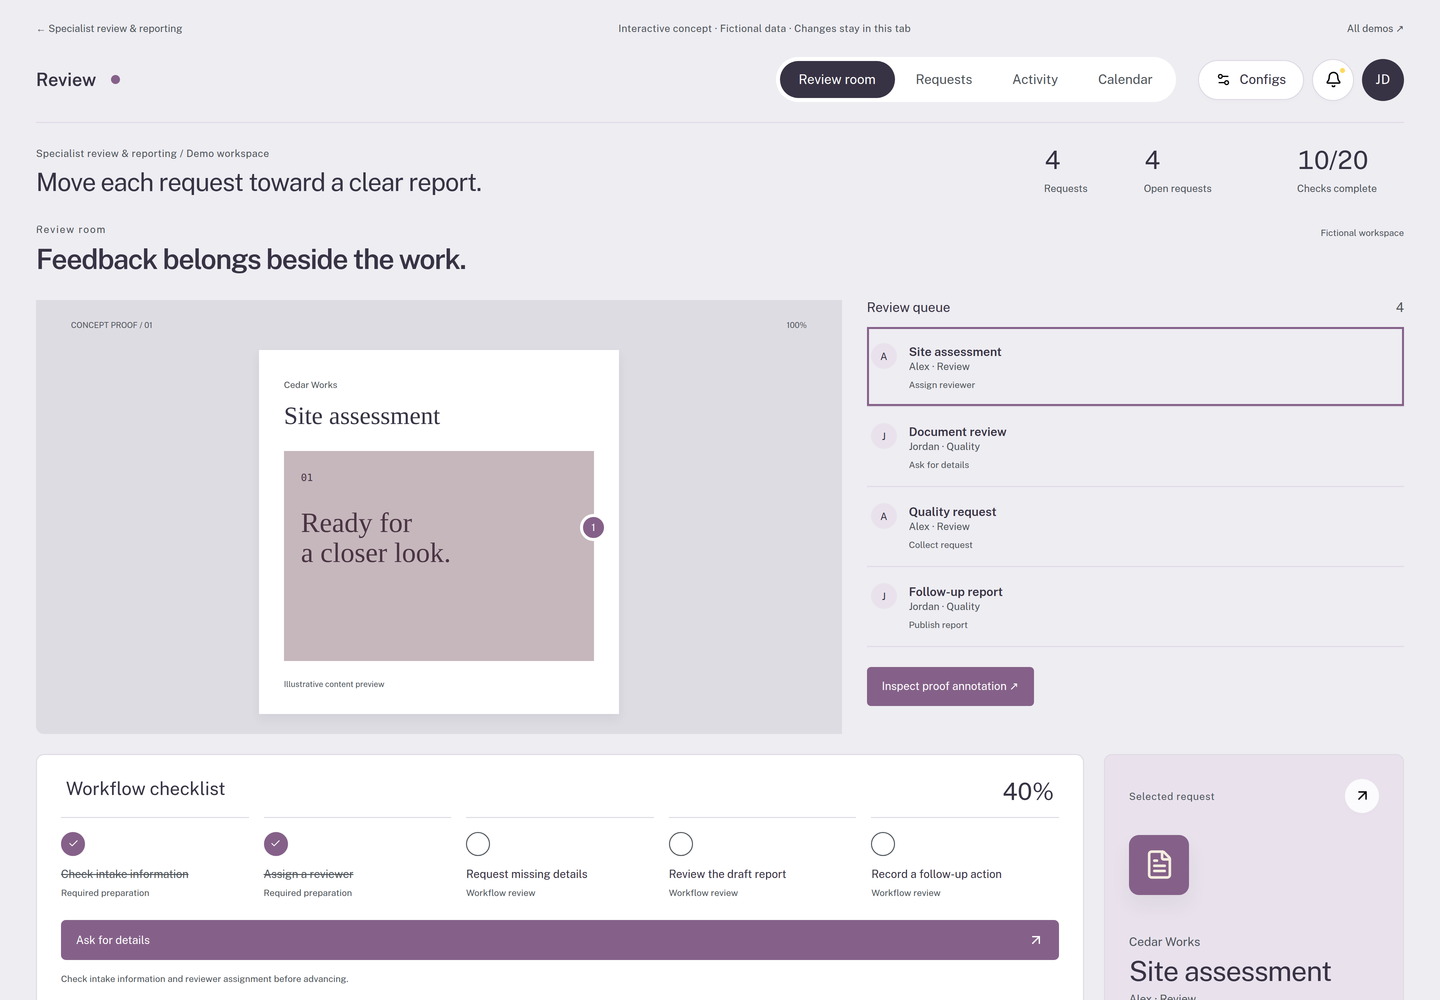Click the 10/20 Checks complete stat

[x=1337, y=170]
